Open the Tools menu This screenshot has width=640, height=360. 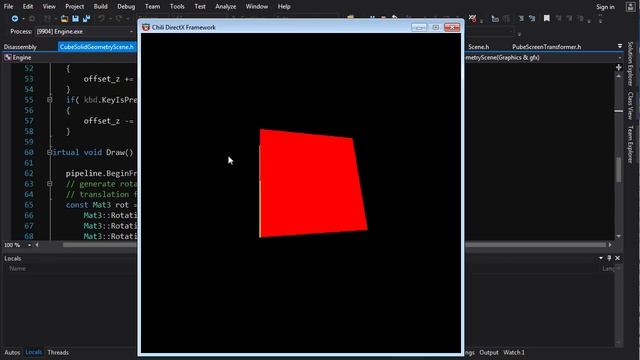click(177, 7)
